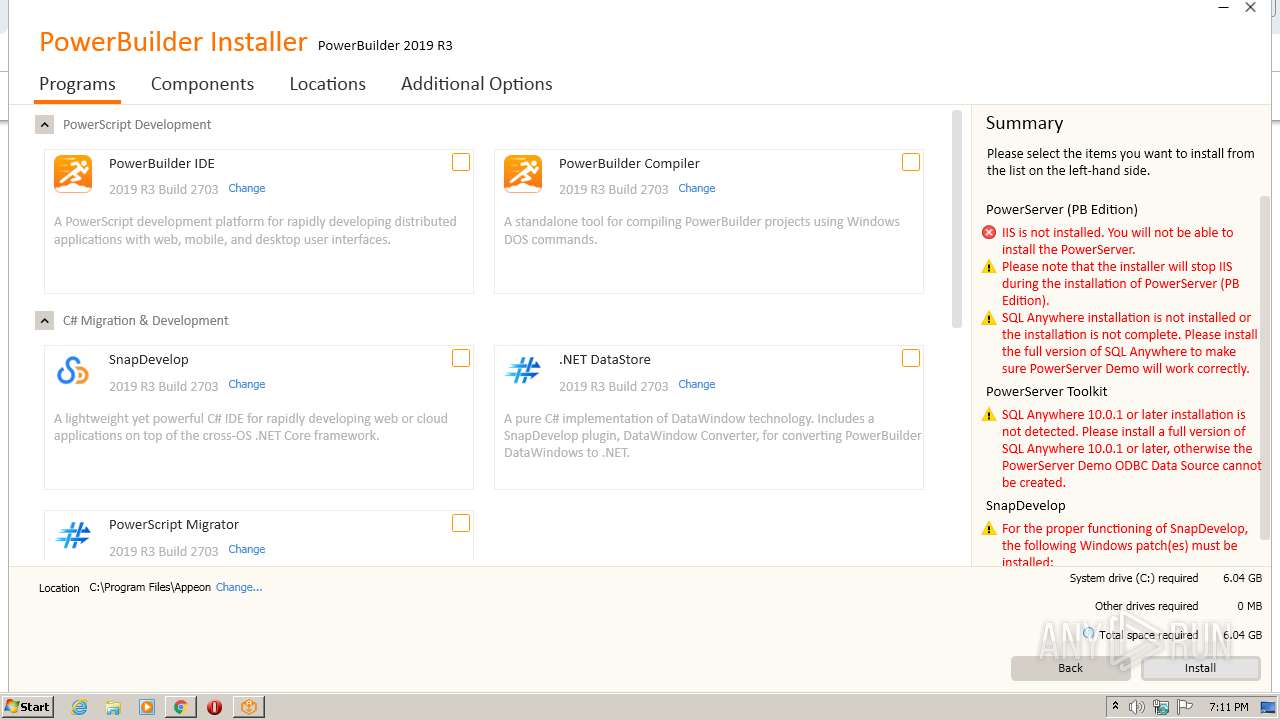Click the Install button
The width and height of the screenshot is (1280, 720).
pyautogui.click(x=1201, y=669)
